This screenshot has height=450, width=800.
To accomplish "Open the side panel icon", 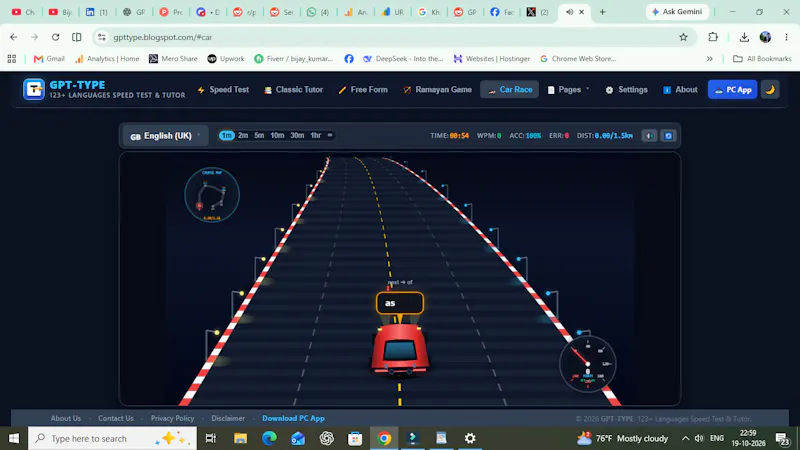I will 77,37.
